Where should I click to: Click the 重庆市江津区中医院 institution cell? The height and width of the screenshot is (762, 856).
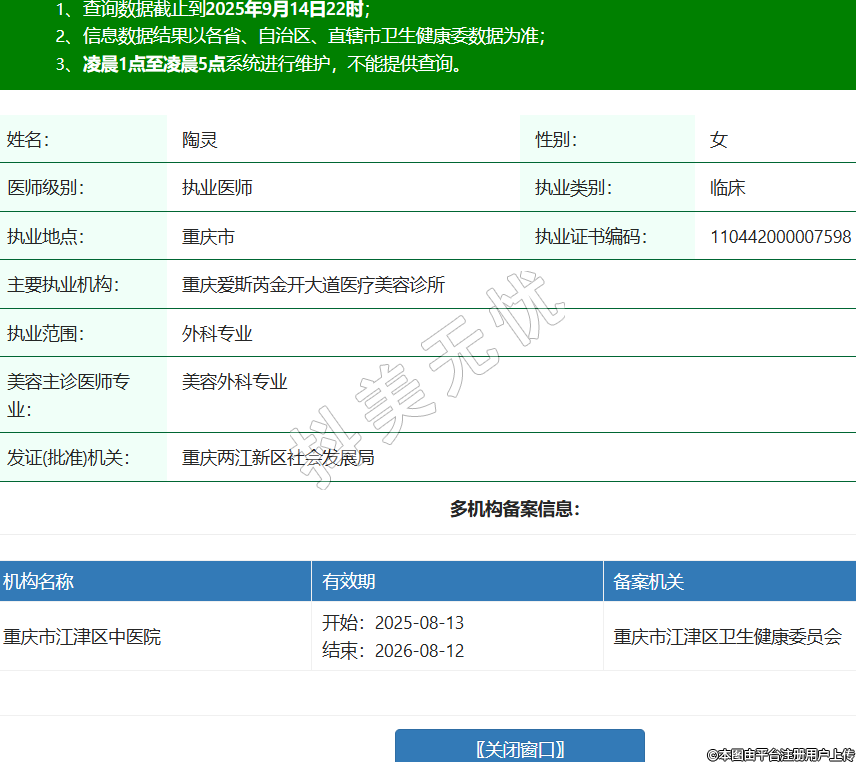tap(82, 637)
